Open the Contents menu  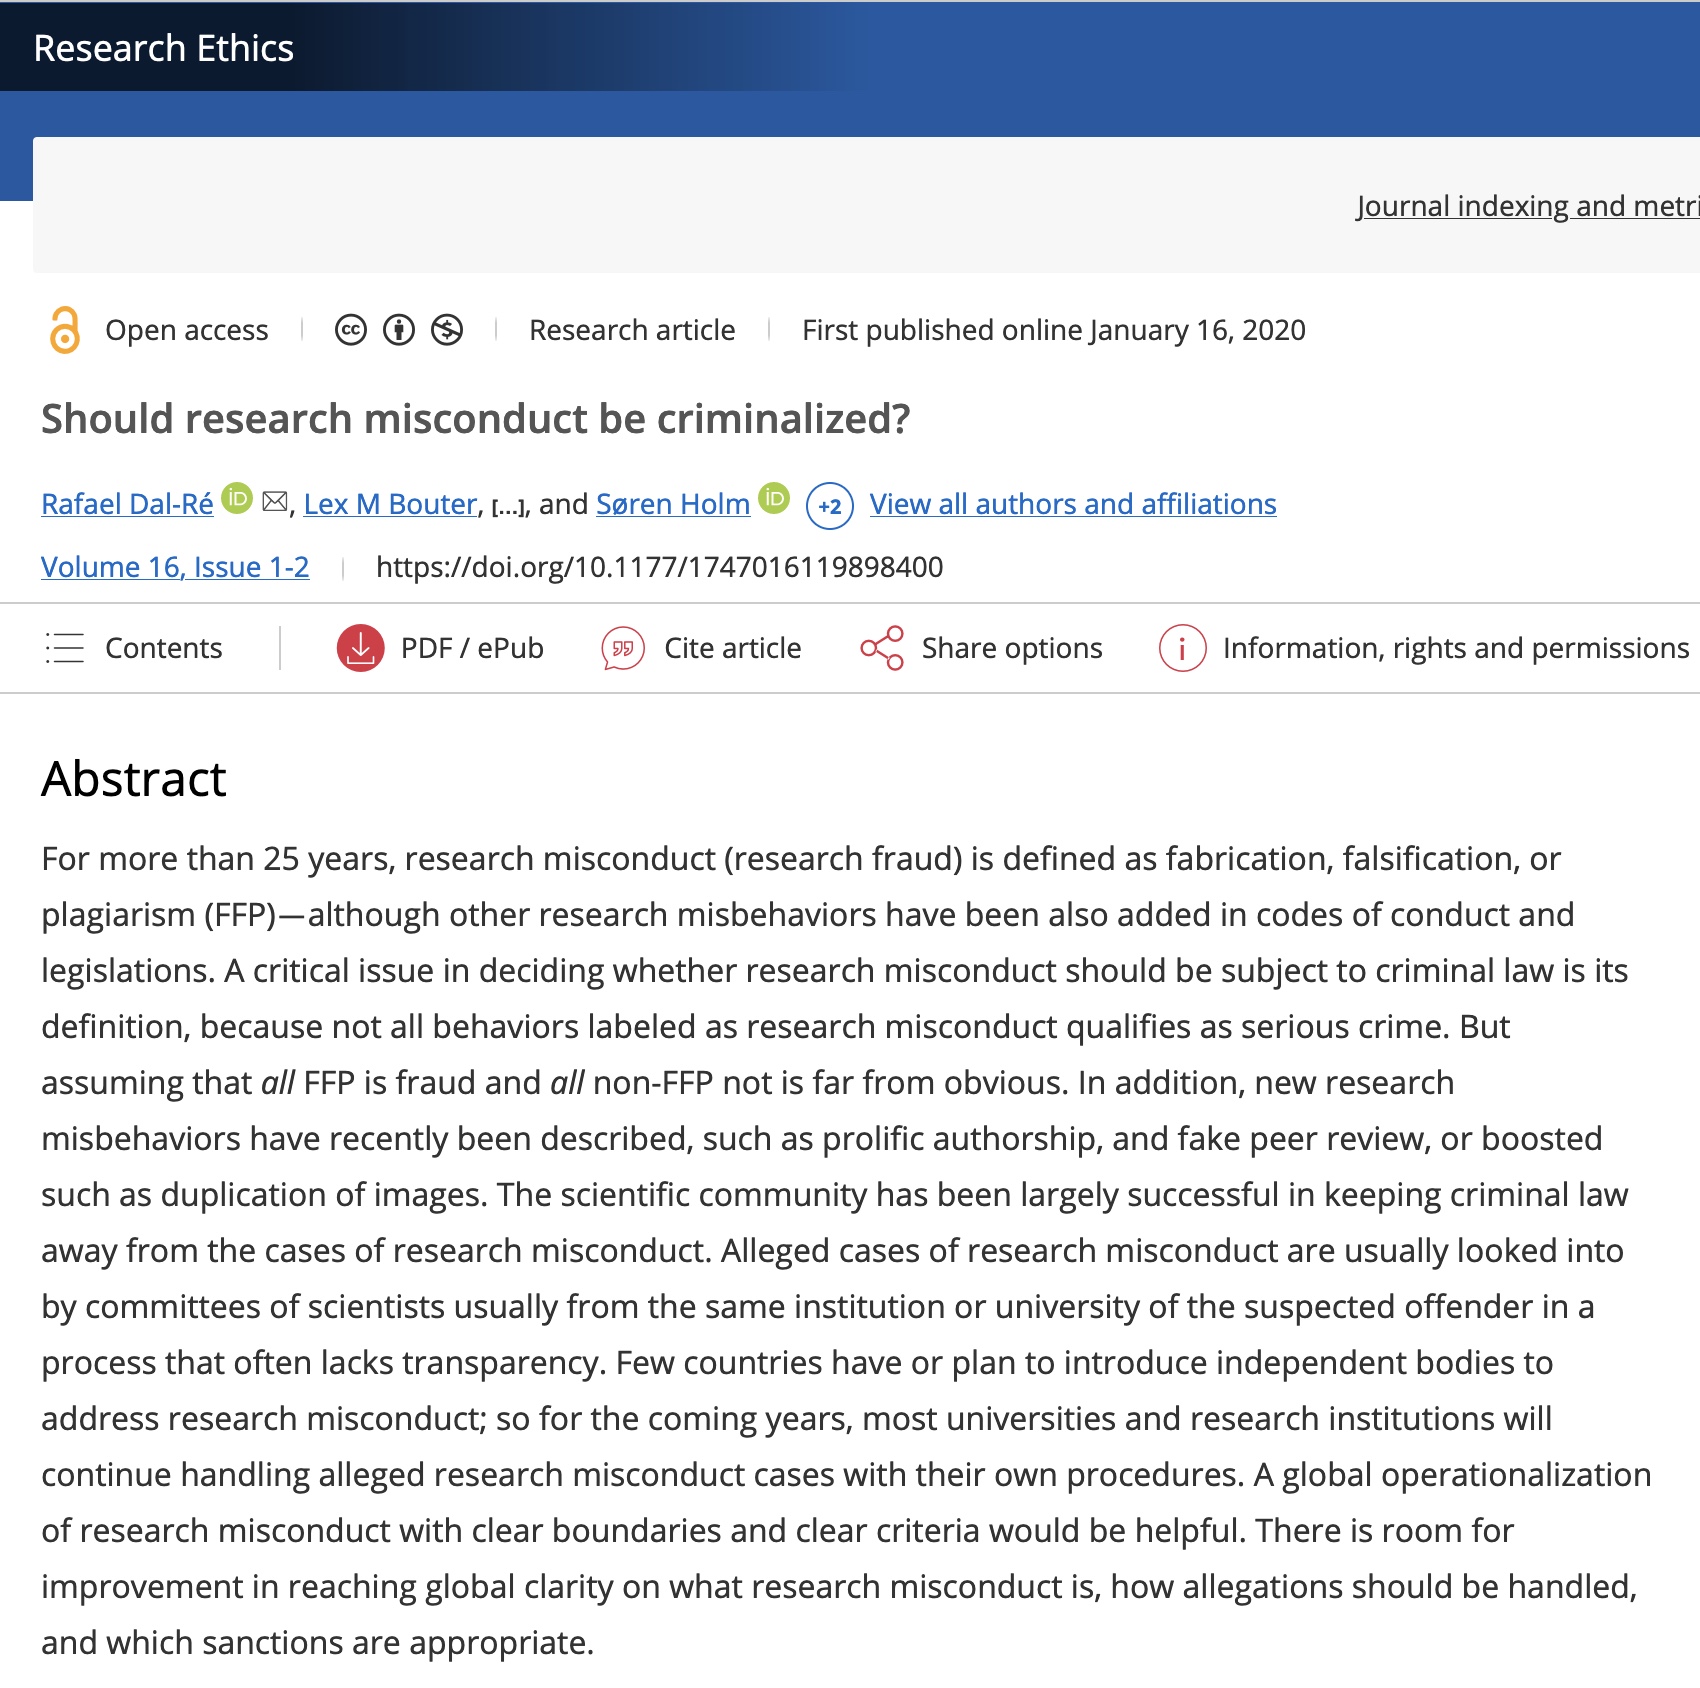(x=134, y=648)
